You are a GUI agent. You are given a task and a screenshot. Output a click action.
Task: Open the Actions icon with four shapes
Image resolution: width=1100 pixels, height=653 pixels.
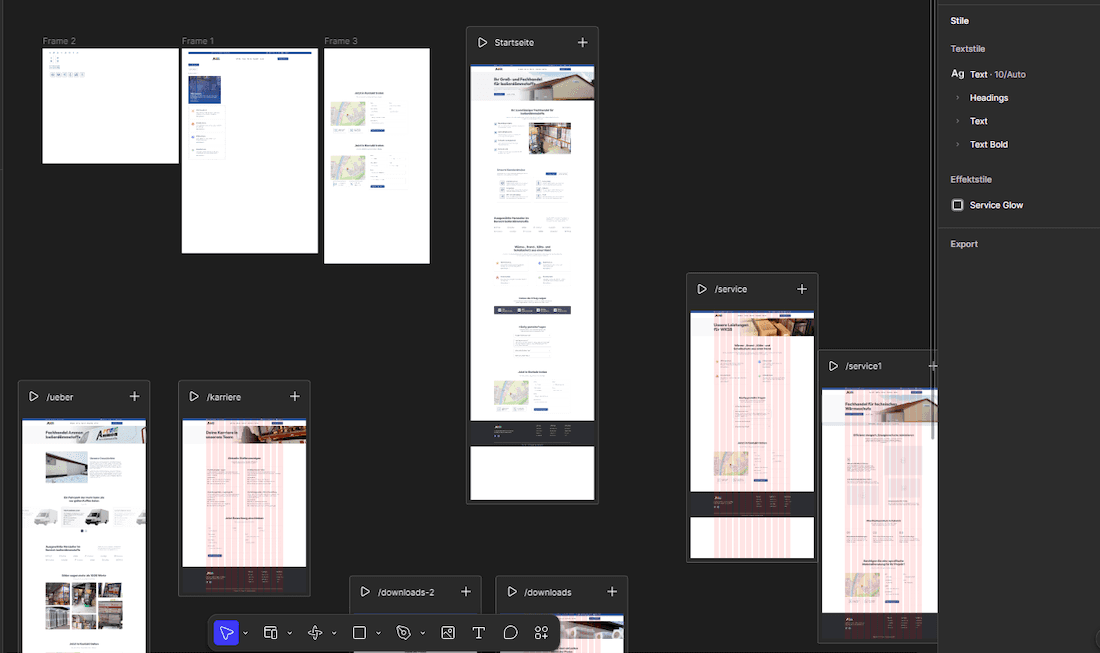coord(541,632)
